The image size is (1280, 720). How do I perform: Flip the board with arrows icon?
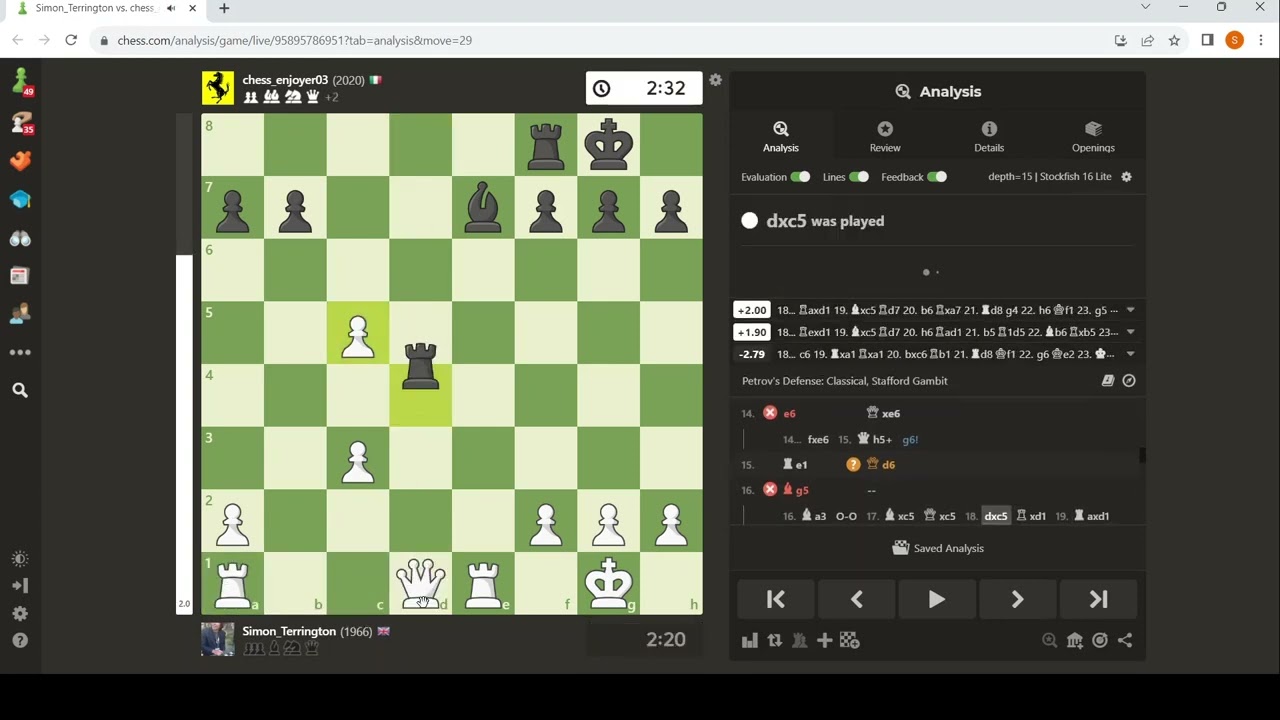(x=774, y=641)
